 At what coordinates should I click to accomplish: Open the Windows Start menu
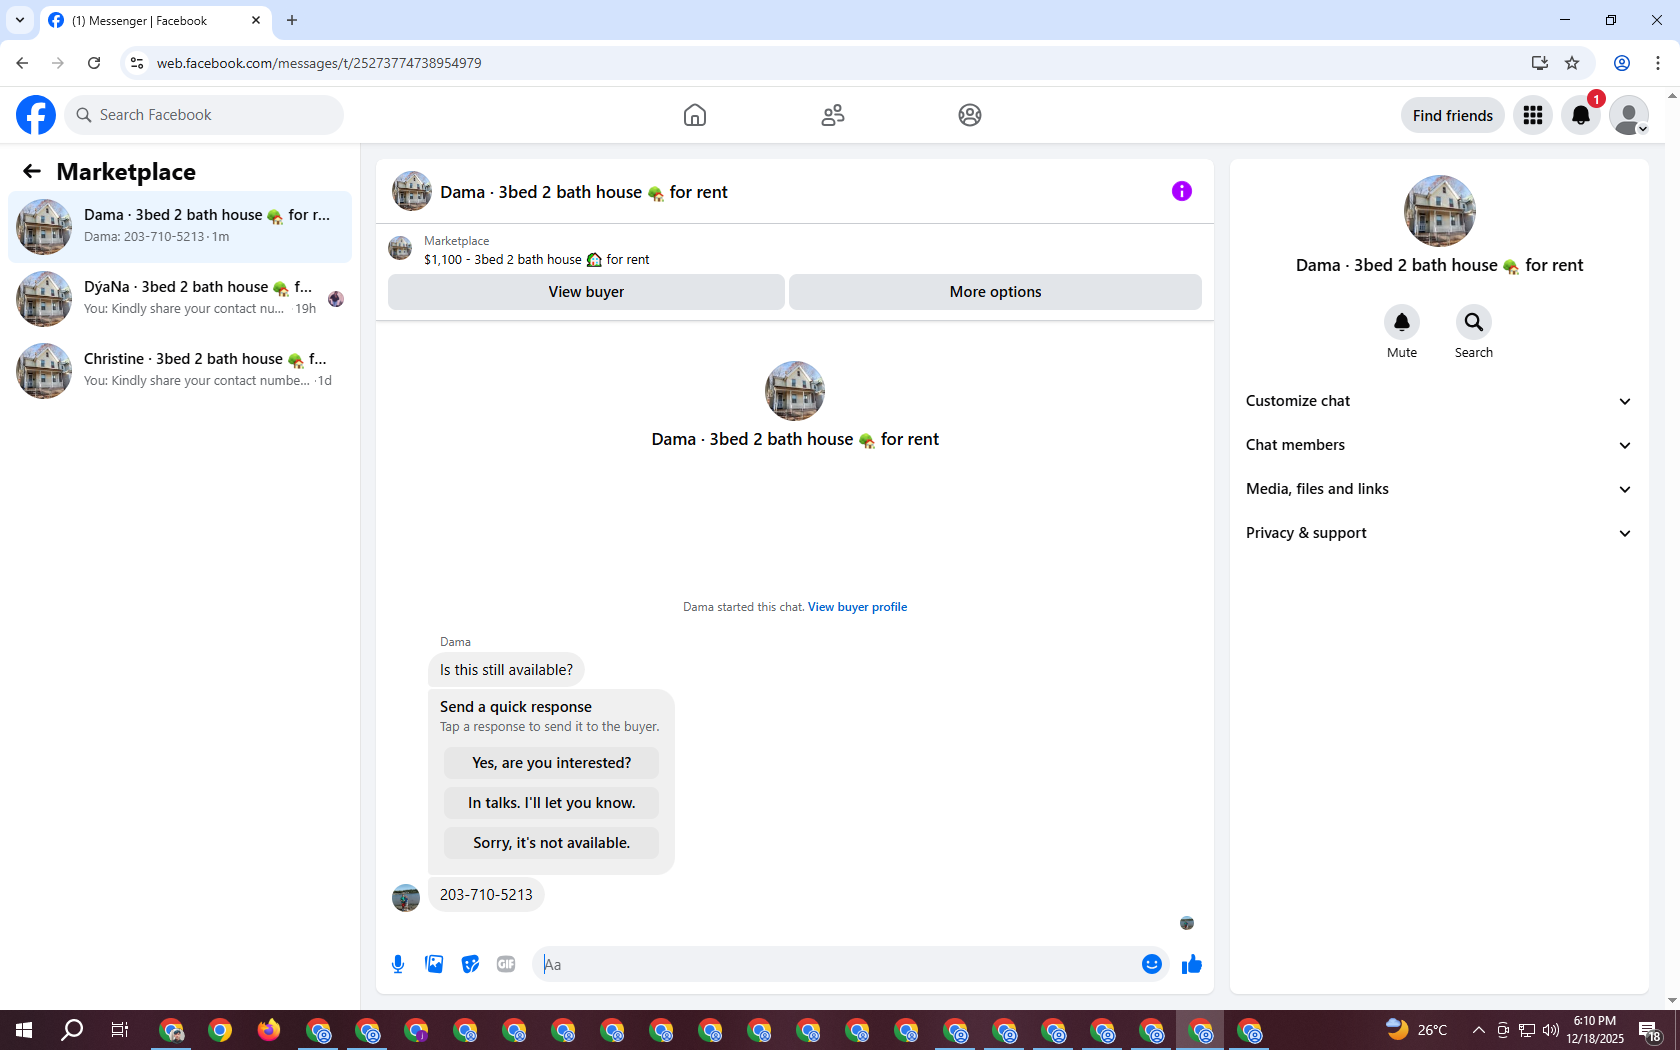tap(24, 1030)
